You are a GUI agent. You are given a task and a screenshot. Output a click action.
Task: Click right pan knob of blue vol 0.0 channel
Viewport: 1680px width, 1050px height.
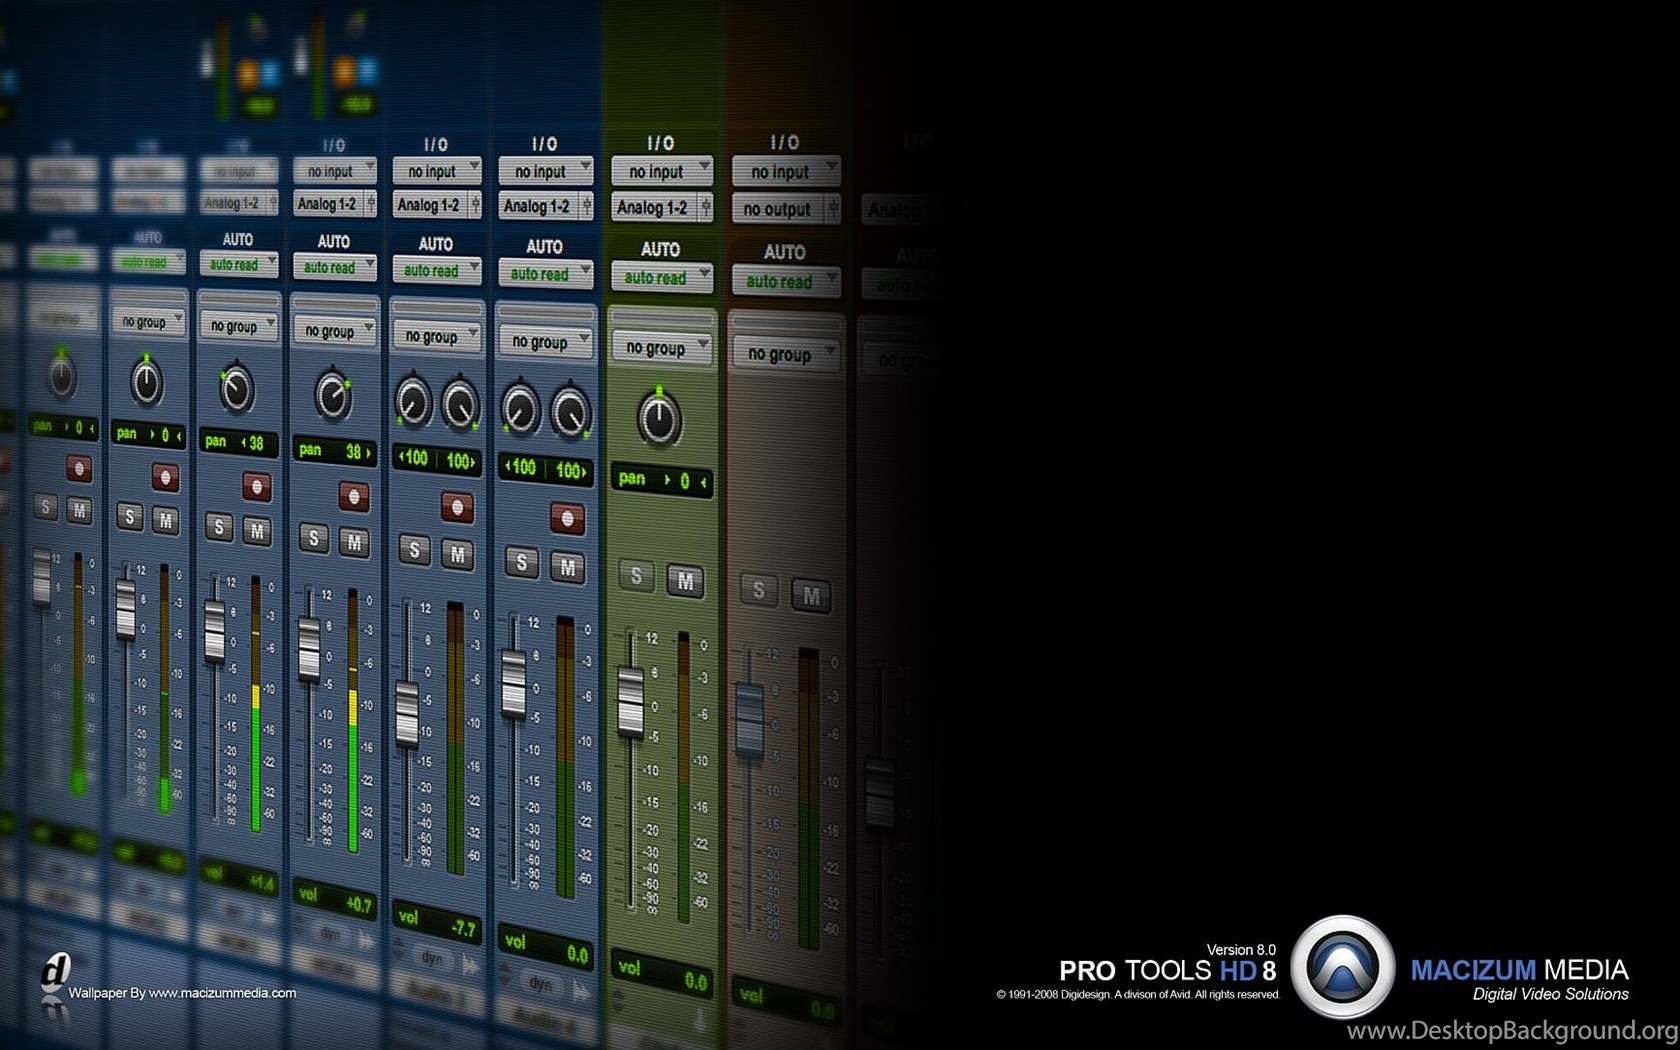(570, 413)
